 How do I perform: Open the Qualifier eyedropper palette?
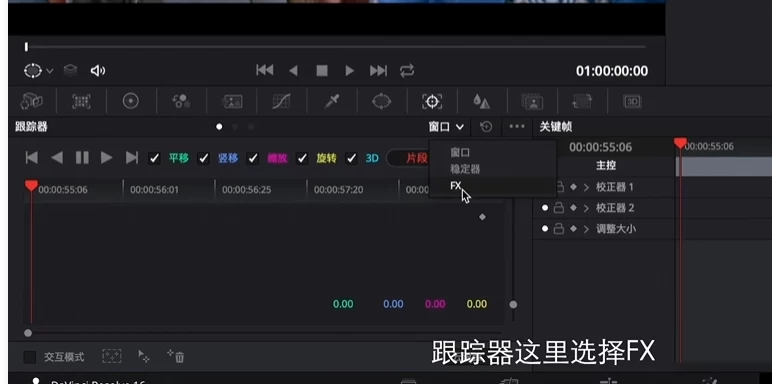tap(331, 101)
